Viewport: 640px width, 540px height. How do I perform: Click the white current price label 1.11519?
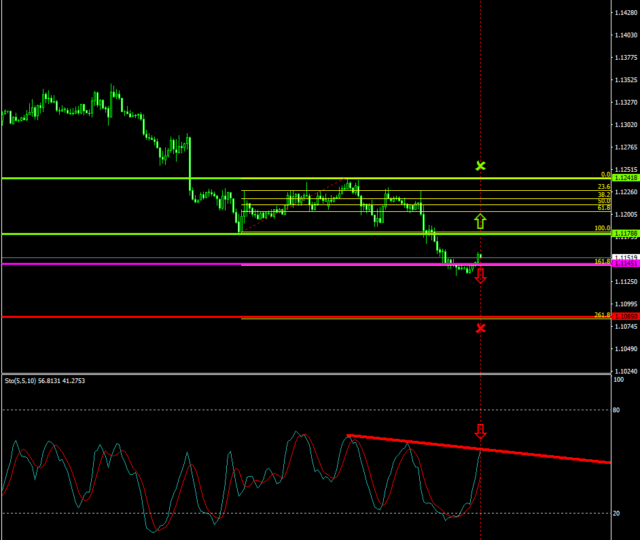[625, 258]
